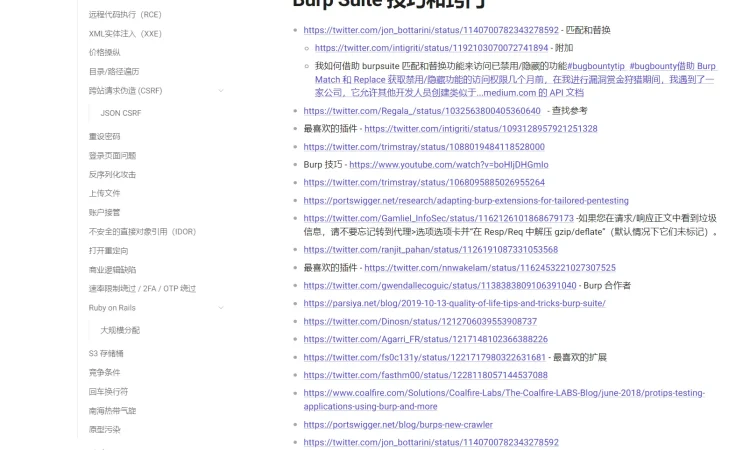The width and height of the screenshot is (750, 450).
Task: Open 不安全的直接对象引用 (IDOR) page
Action: 143,231
